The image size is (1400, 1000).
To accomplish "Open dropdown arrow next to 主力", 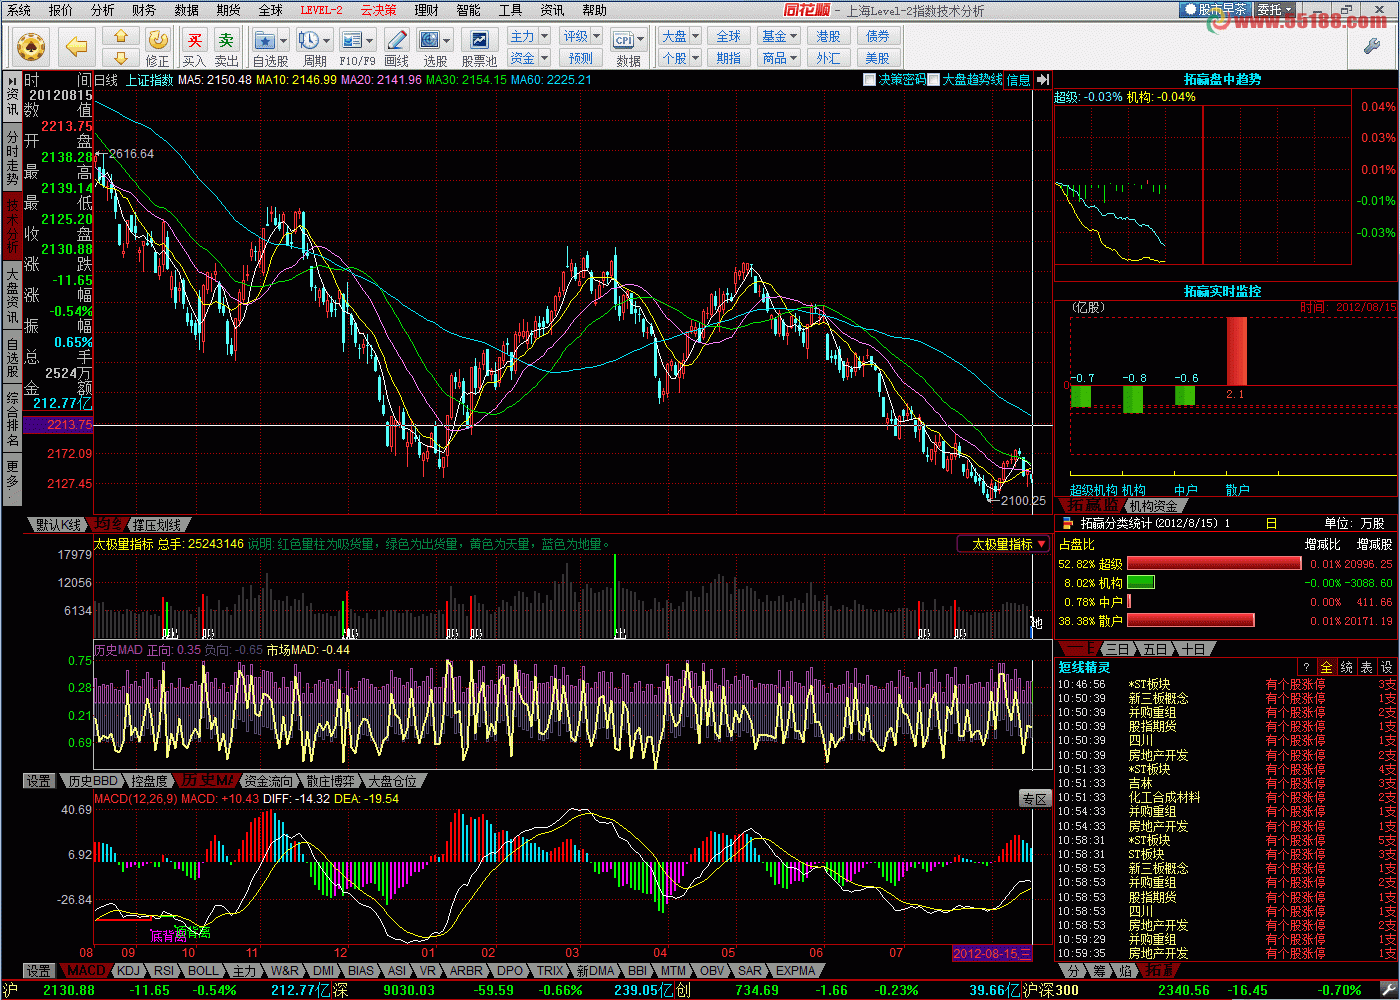I will [545, 36].
